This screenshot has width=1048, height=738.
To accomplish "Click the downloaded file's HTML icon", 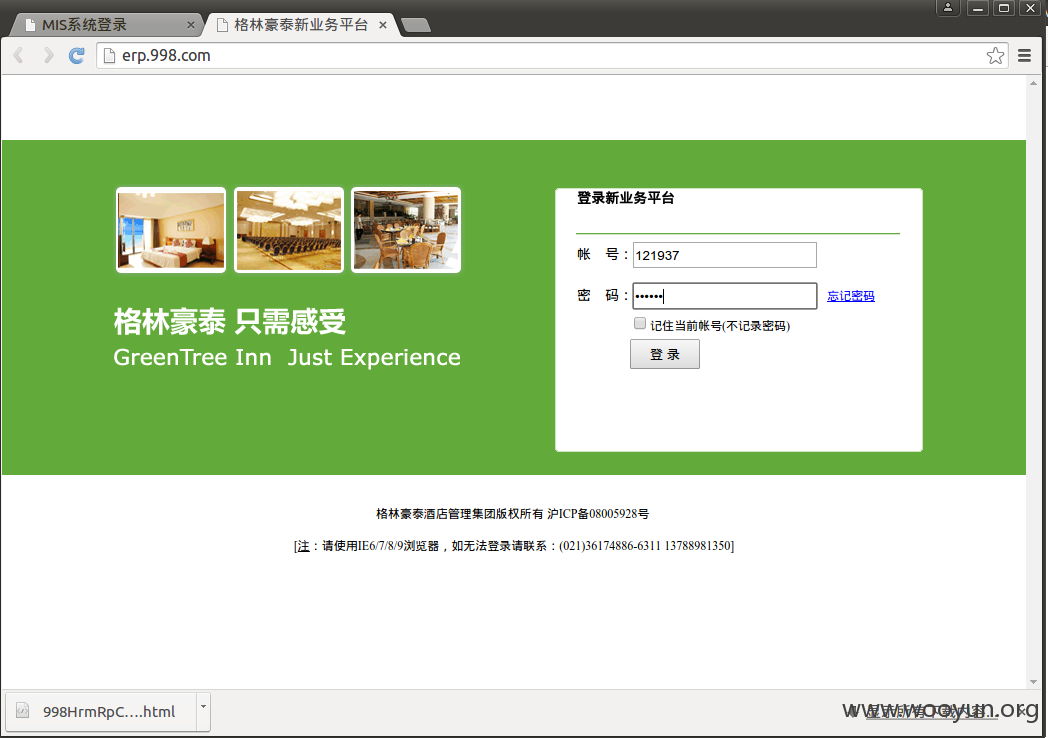I will (x=22, y=711).
